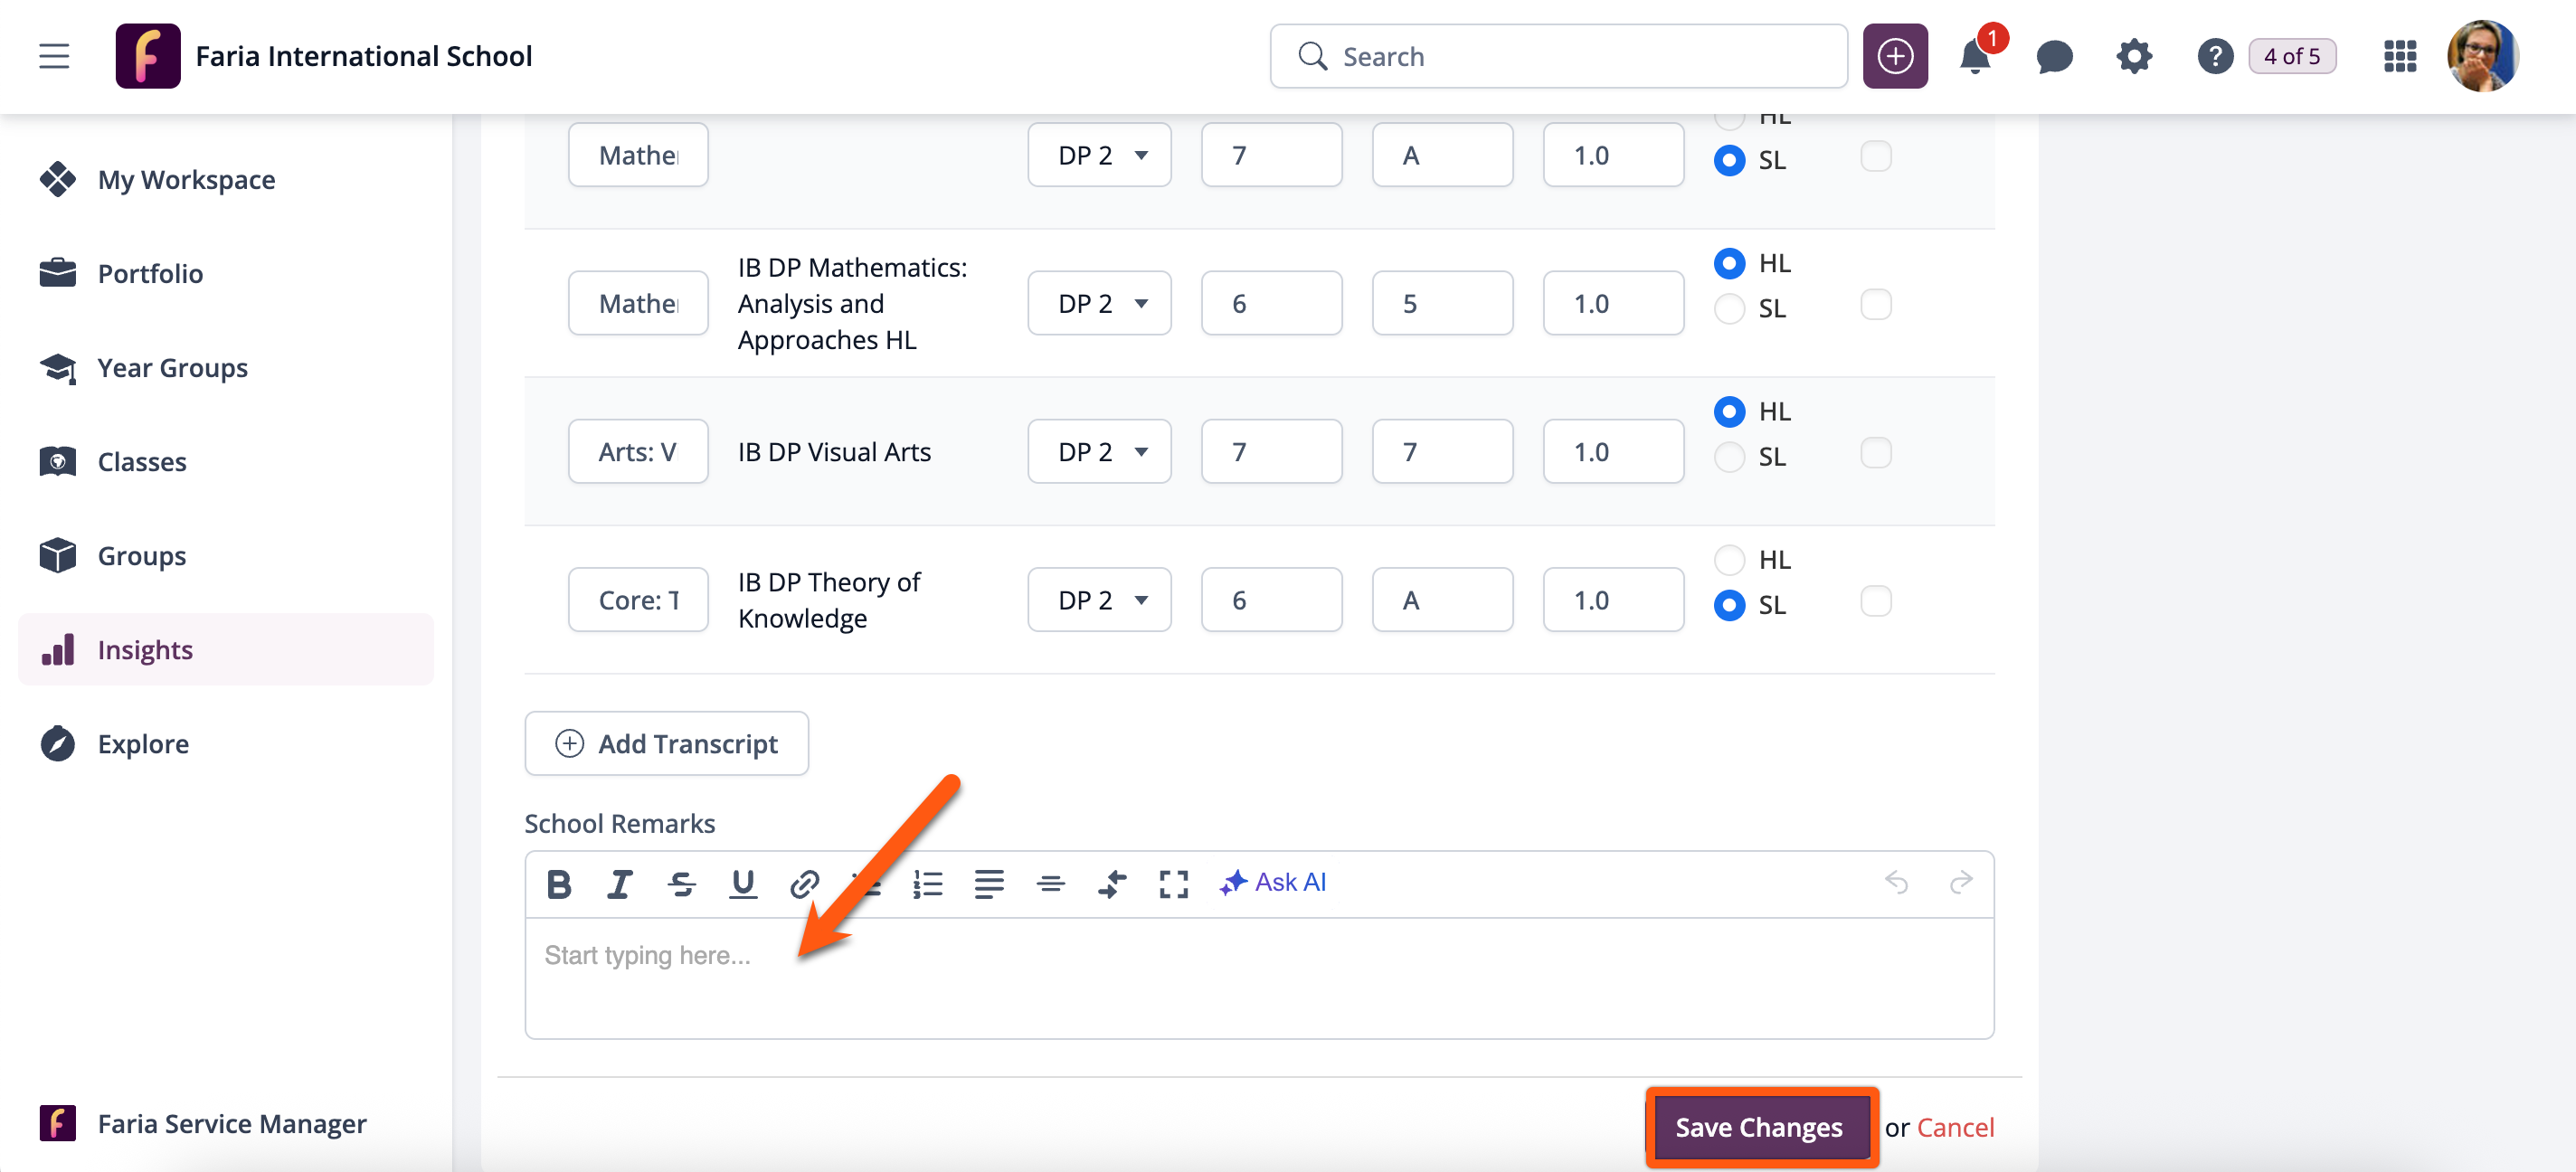Expand DP 2 dropdown for Mathematics HL
2576x1172 pixels.
[1099, 304]
